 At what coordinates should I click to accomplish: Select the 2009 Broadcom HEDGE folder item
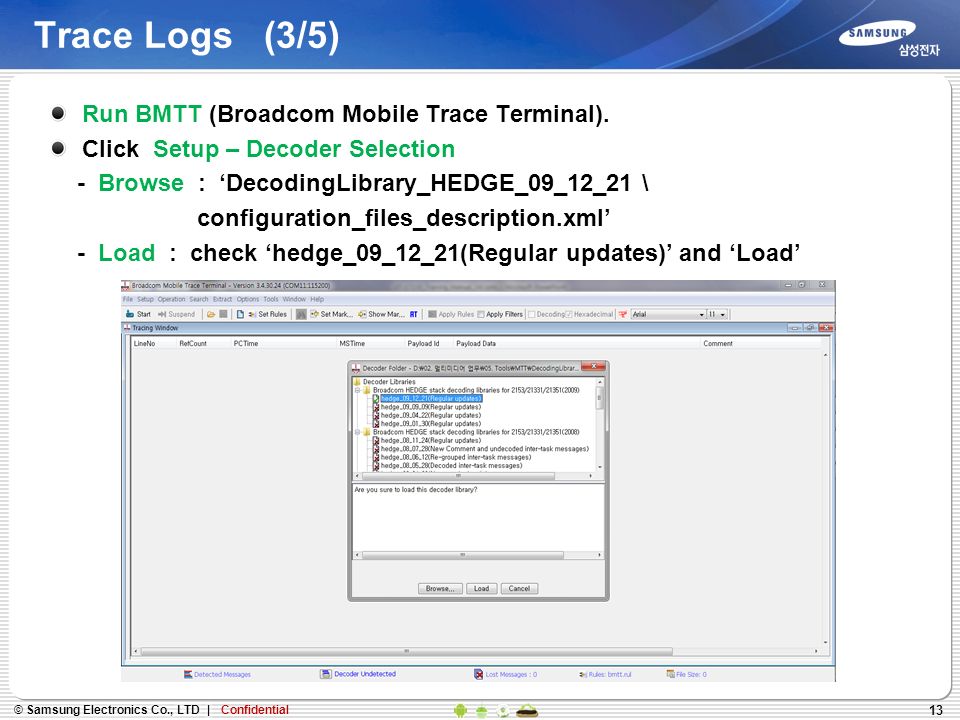[x=476, y=390]
